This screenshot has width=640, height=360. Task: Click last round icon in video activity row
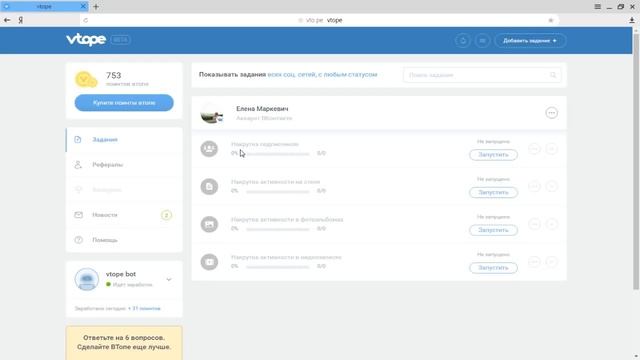coord(551,262)
